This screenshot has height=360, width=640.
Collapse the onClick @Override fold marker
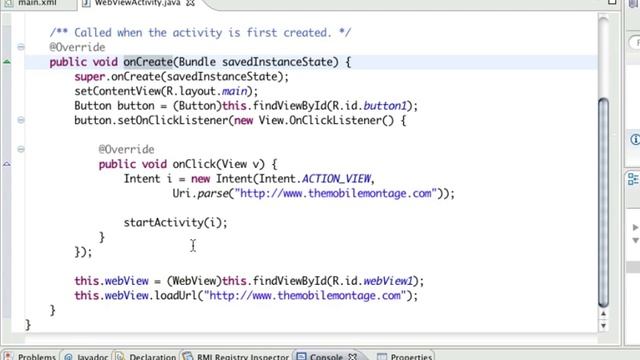pos(21,149)
